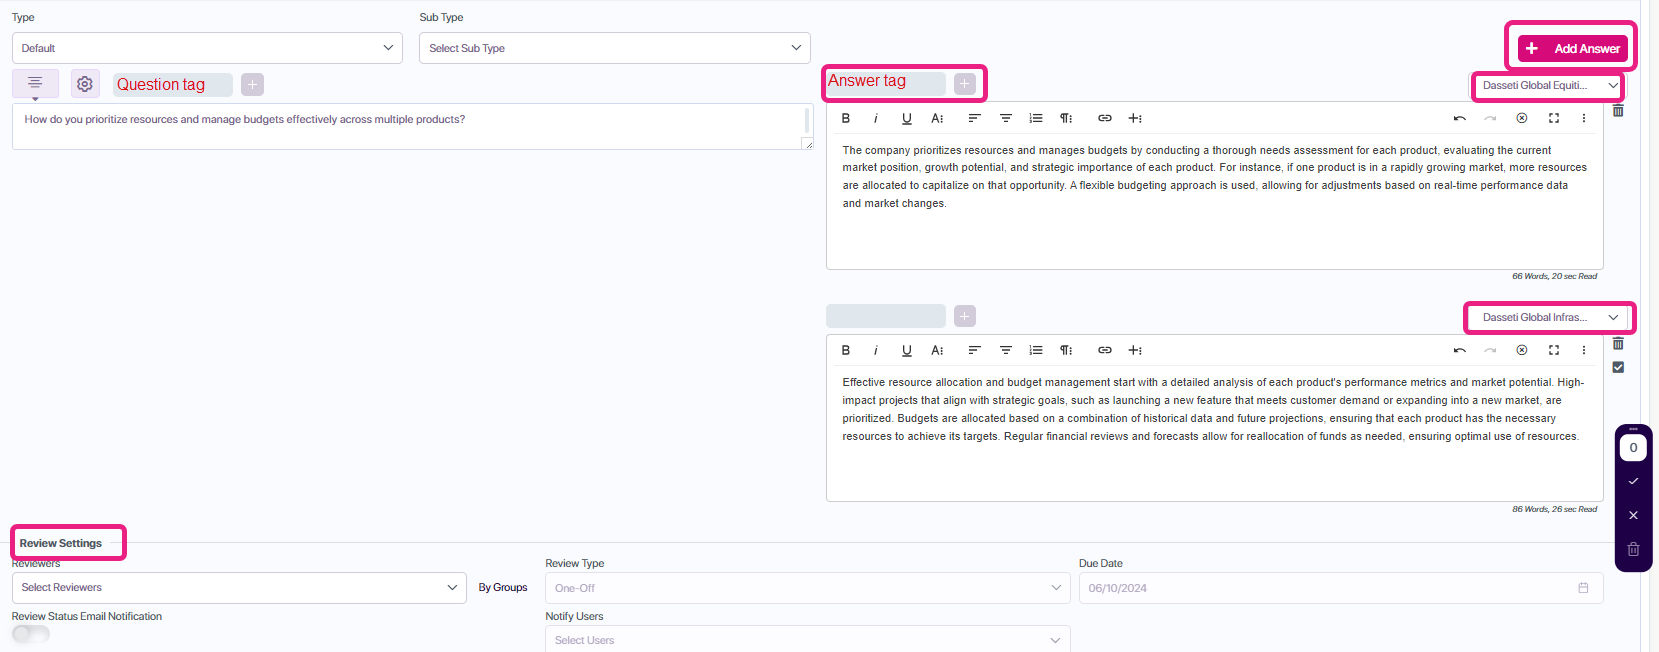
Task: Open more options in Infrastructure answer editor
Action: click(x=1584, y=350)
